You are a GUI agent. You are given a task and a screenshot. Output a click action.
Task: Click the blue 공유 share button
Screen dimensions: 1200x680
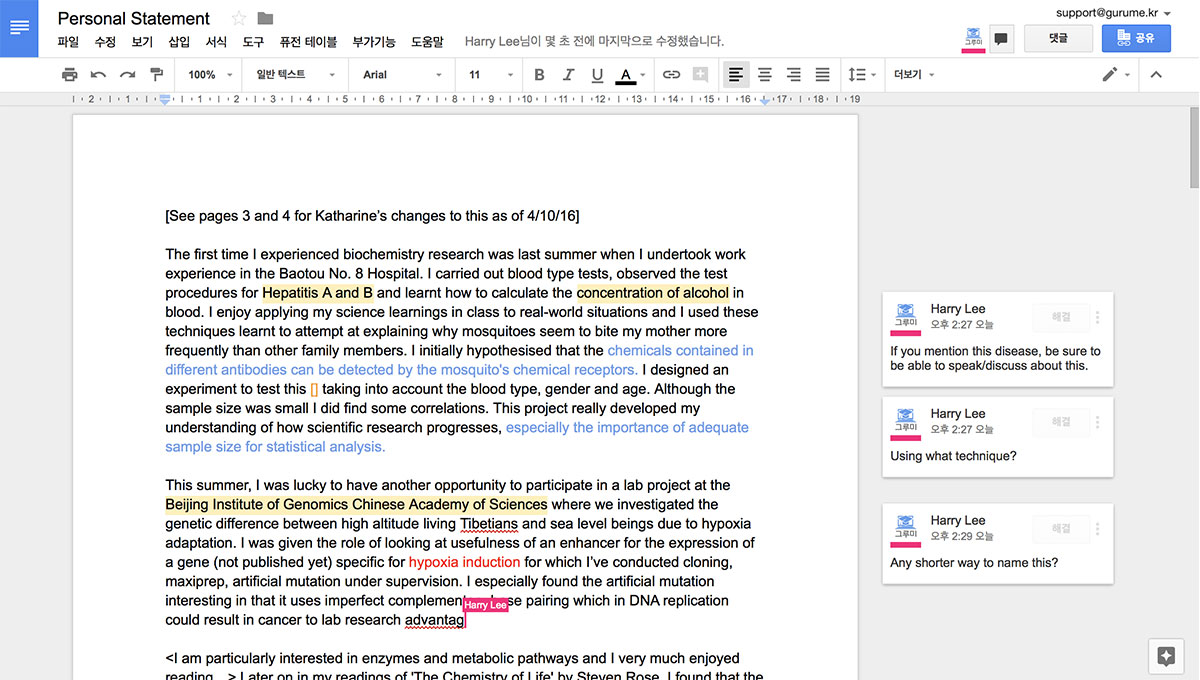pyautogui.click(x=1136, y=38)
